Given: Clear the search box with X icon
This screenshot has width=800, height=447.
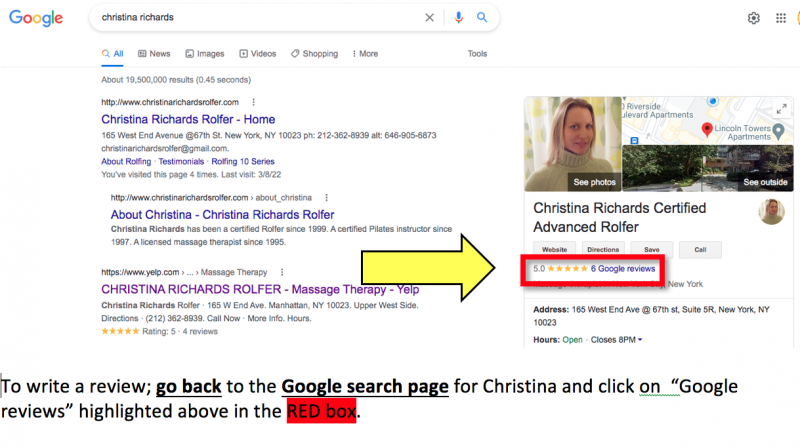Looking at the screenshot, I should point(430,18).
